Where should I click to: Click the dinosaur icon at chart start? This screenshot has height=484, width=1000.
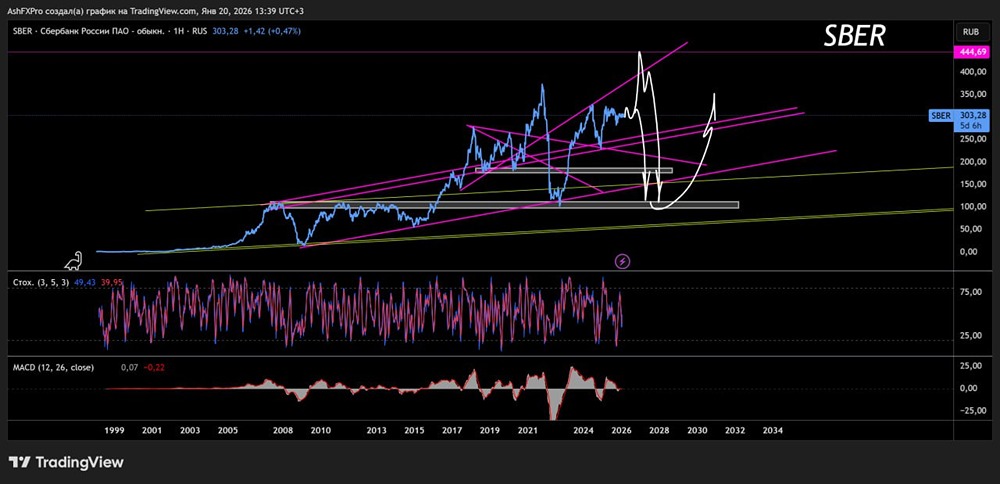pyautogui.click(x=74, y=261)
